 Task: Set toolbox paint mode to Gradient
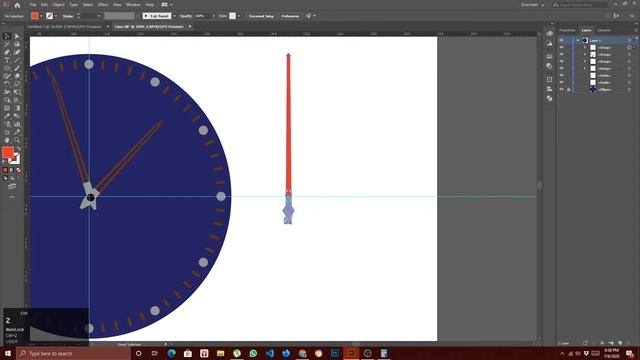tap(11, 170)
